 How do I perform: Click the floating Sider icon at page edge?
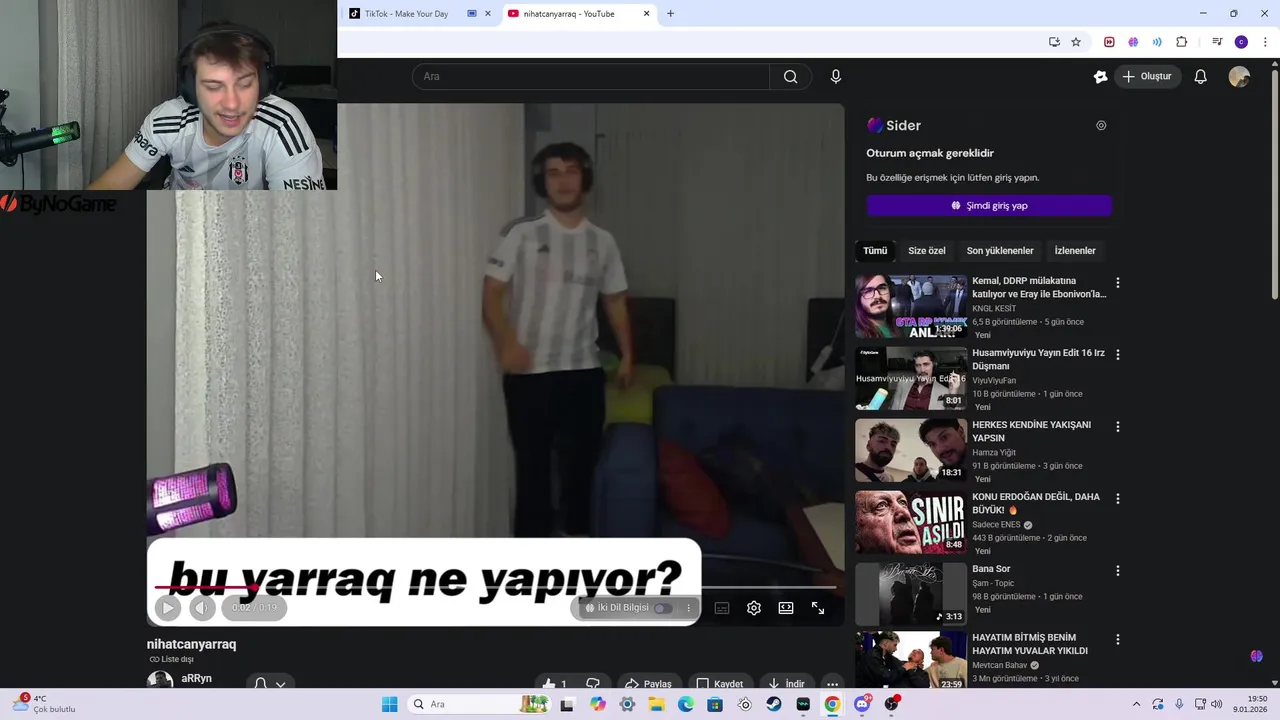[x=1256, y=656]
